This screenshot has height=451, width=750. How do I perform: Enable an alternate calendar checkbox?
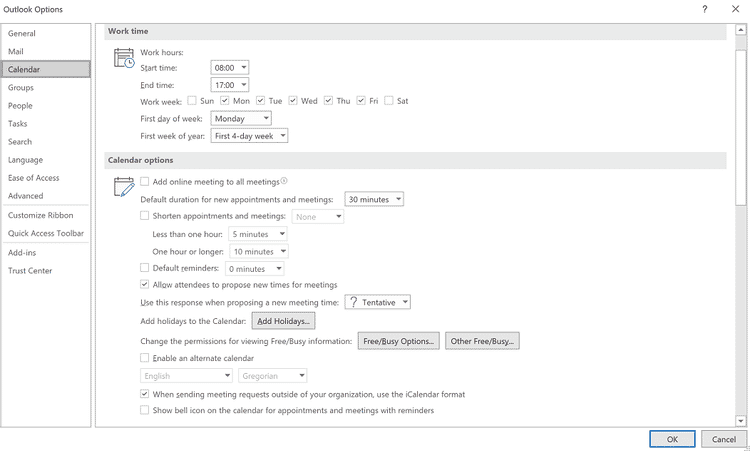point(144,358)
